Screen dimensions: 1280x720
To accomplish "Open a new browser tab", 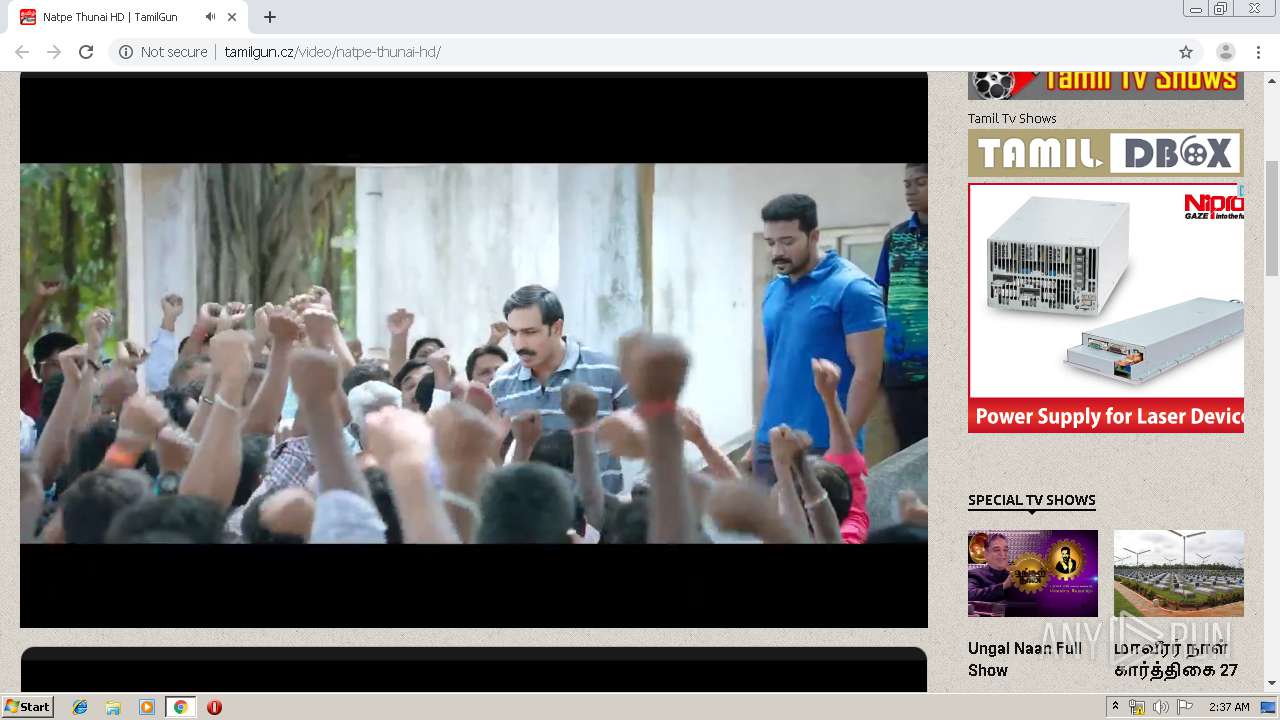I will (x=270, y=17).
